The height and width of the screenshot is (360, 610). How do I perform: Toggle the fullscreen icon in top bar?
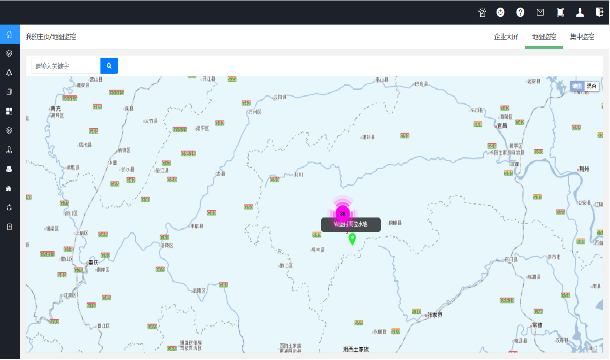(x=560, y=12)
